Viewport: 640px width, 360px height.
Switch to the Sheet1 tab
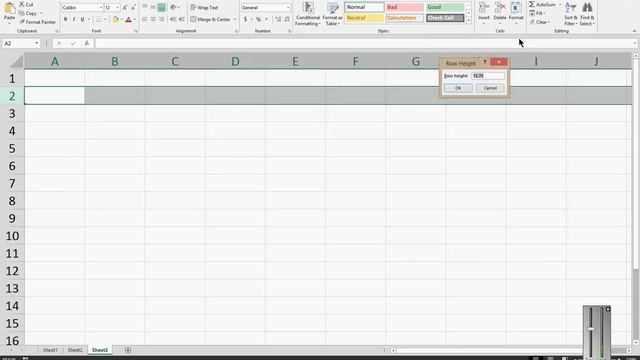coord(50,350)
